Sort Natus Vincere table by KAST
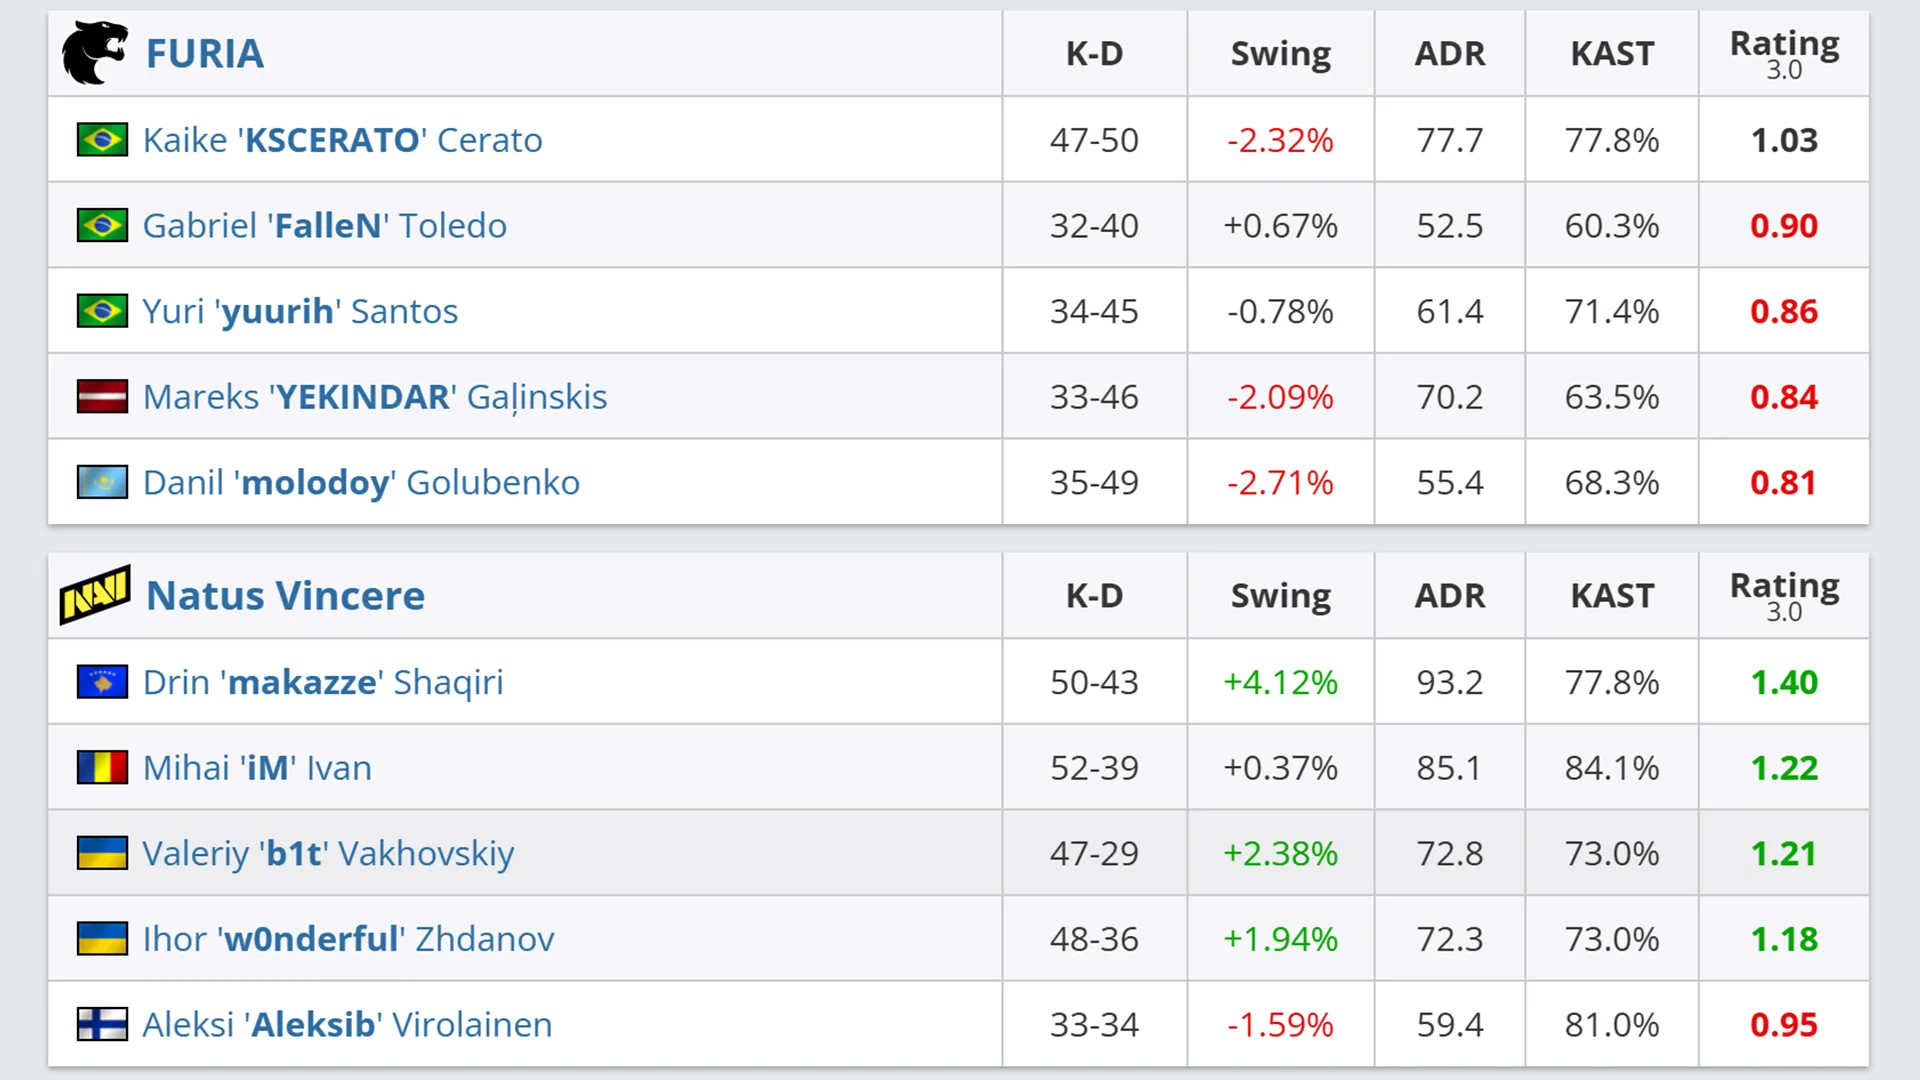The image size is (1920, 1080). (x=1612, y=596)
